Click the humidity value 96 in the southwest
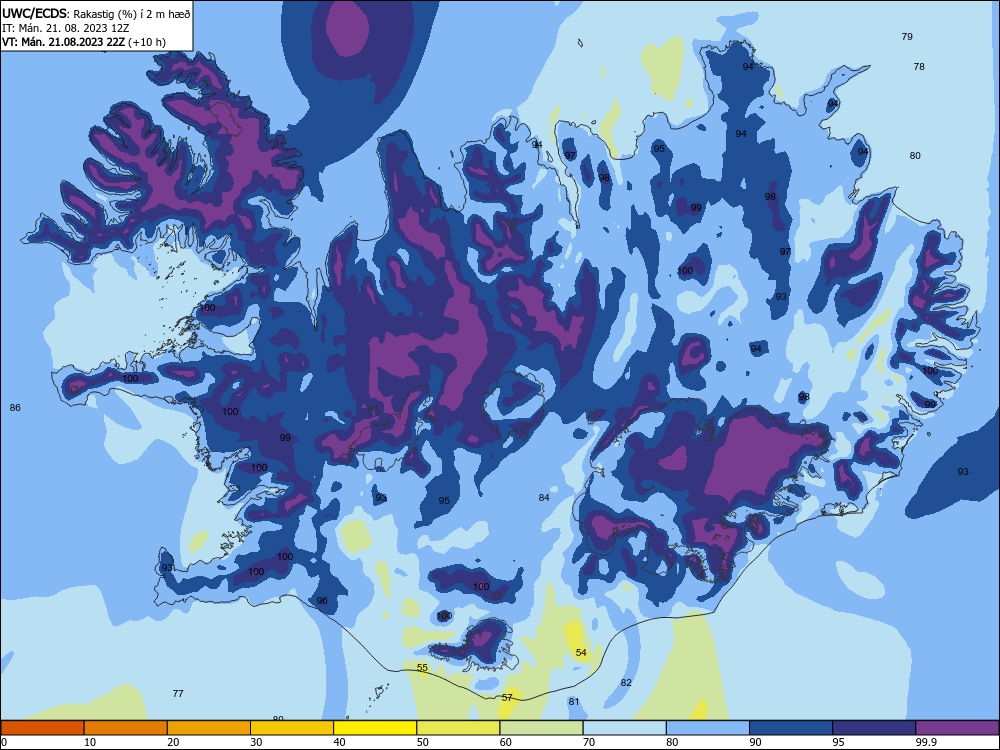Screen dimensions: 1000x750 (x=322, y=601)
